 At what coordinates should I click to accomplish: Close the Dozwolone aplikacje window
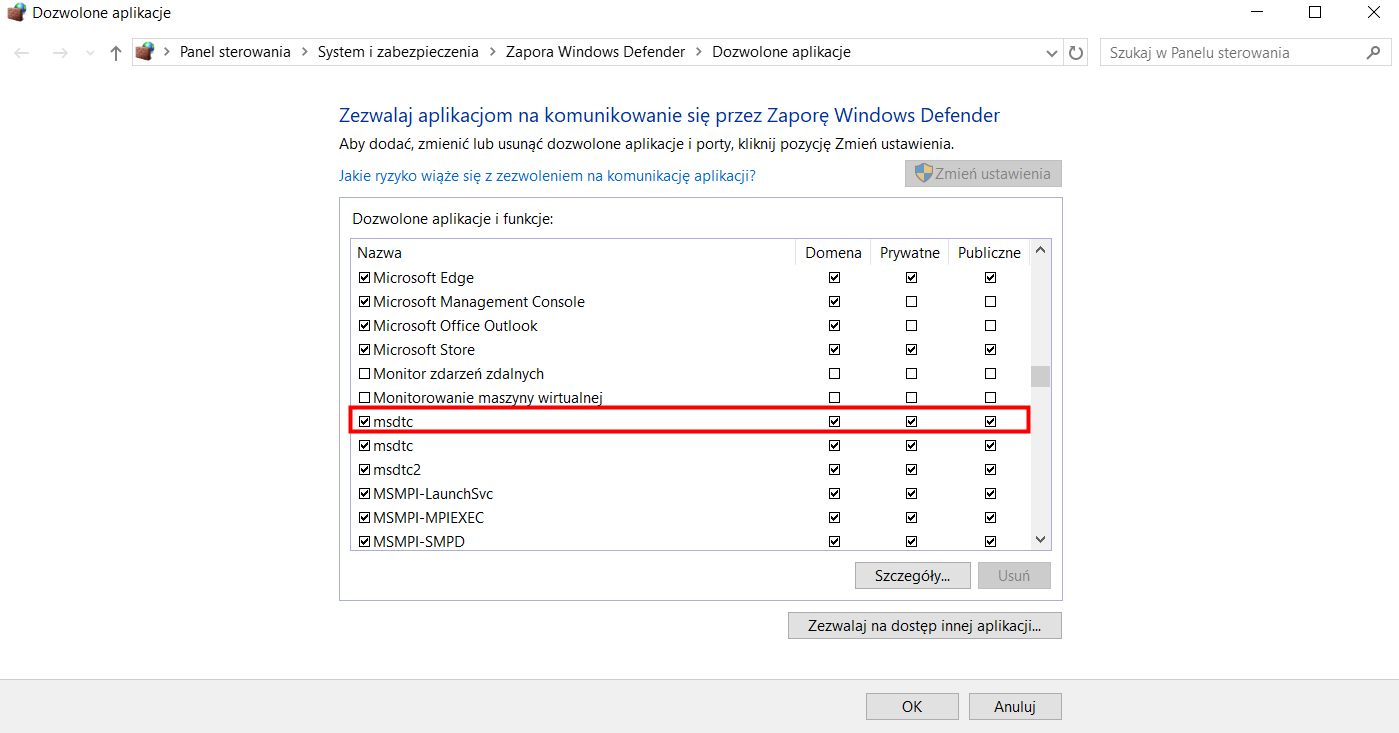[1373, 13]
